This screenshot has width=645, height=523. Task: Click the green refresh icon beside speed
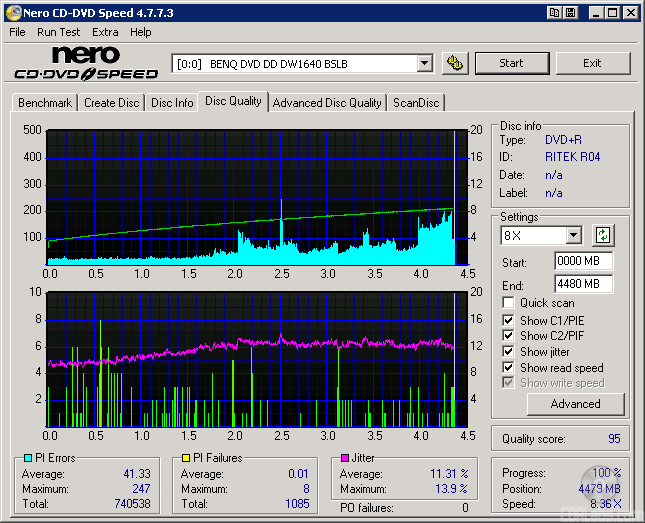[603, 236]
